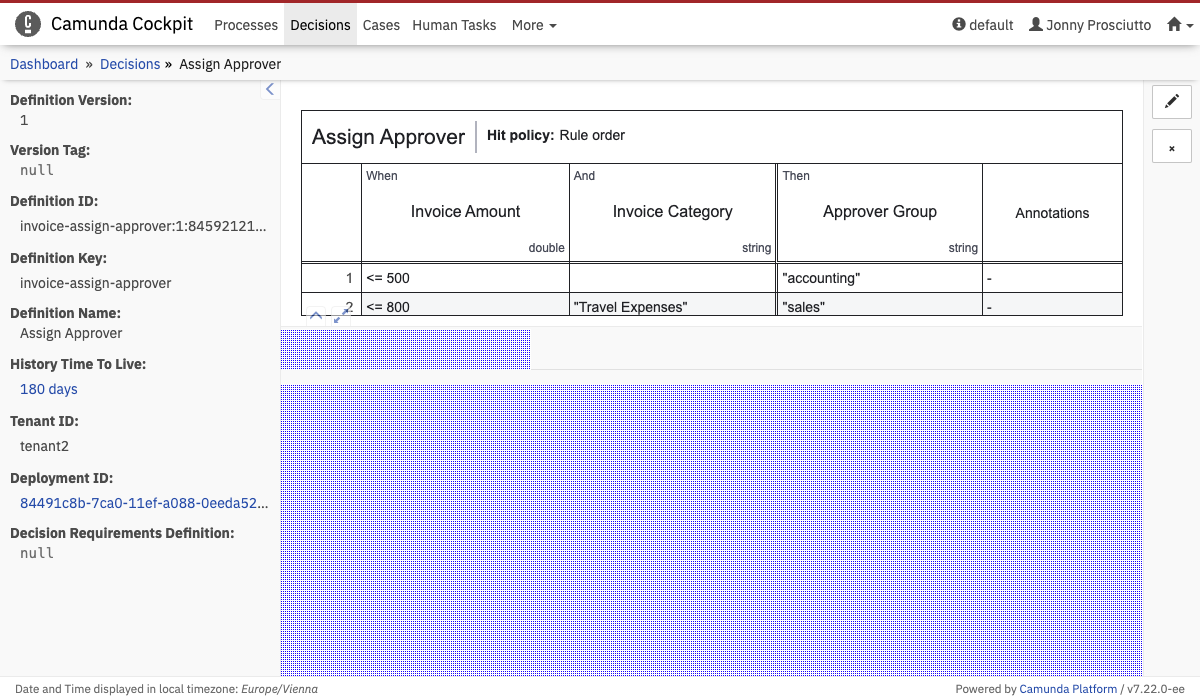Click the pencil edit button for the decision table
Viewport: 1200px width, 700px height.
pyautogui.click(x=1172, y=102)
